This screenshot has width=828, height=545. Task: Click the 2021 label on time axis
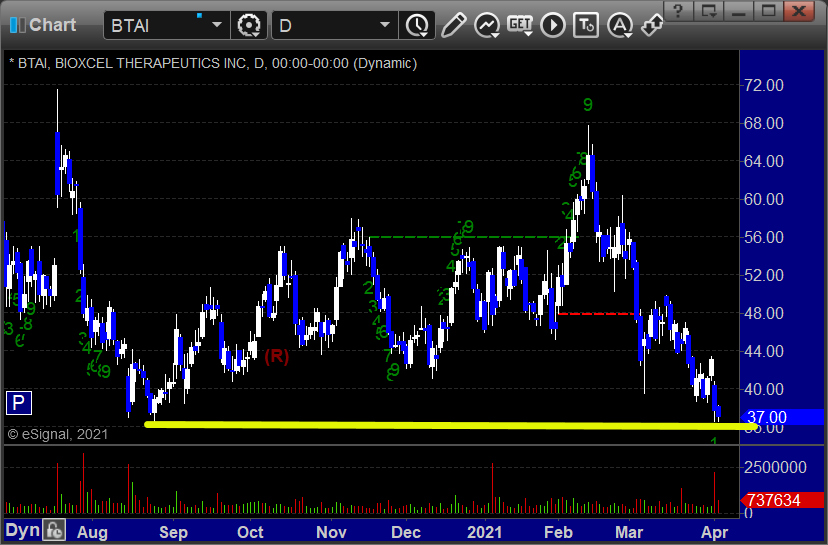point(485,532)
